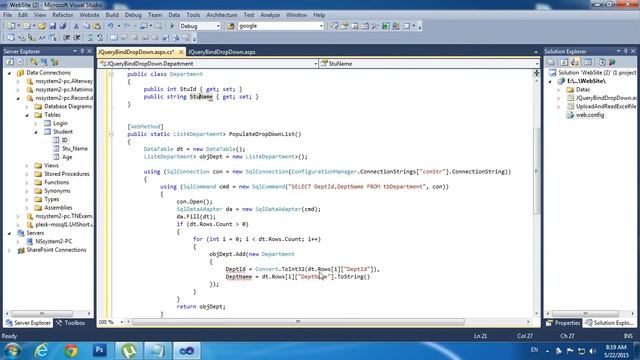Pin Server Explorer with auto-hide pushpin
Screen dimensions: 640x360
[x=82, y=51]
